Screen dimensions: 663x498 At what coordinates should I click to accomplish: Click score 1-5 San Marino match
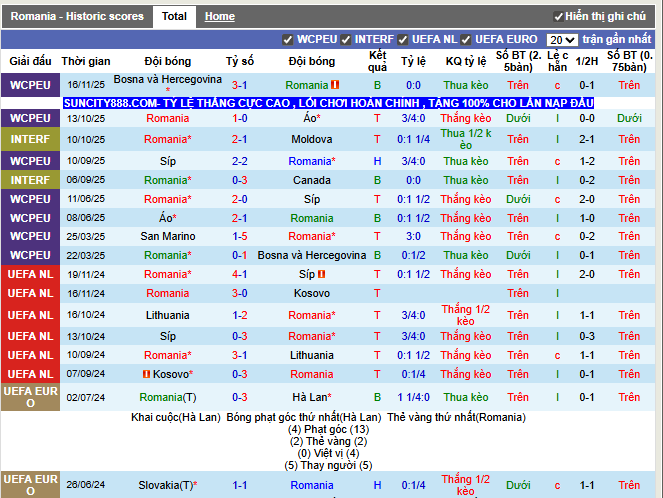[x=239, y=236]
